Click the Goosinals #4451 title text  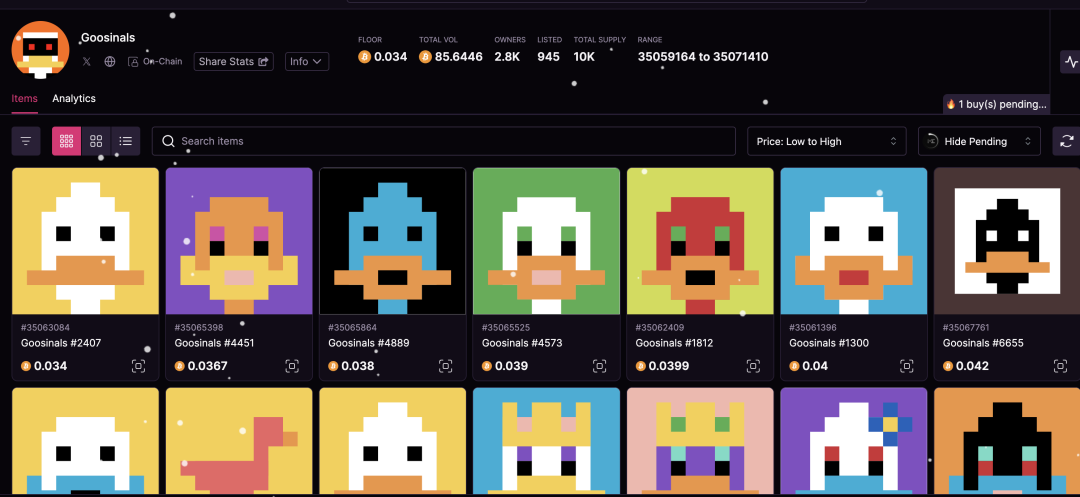click(215, 343)
